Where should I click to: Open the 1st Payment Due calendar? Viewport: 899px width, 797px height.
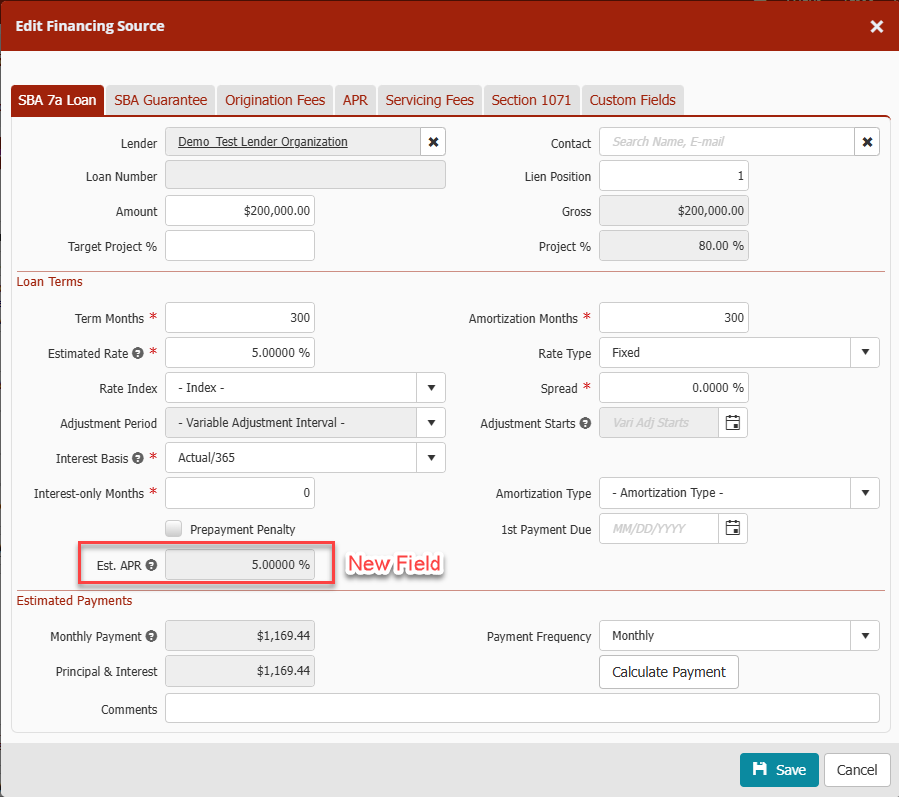click(732, 528)
